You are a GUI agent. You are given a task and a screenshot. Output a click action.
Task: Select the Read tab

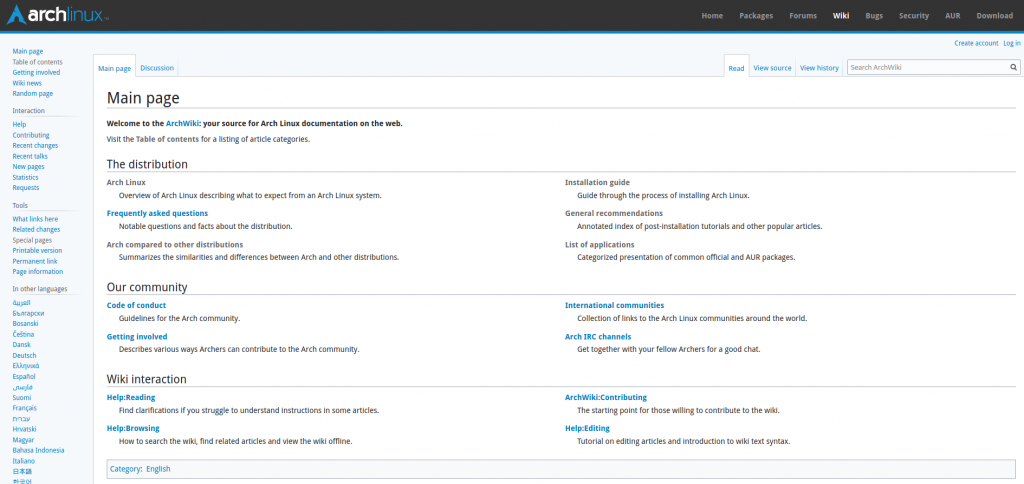(737, 68)
